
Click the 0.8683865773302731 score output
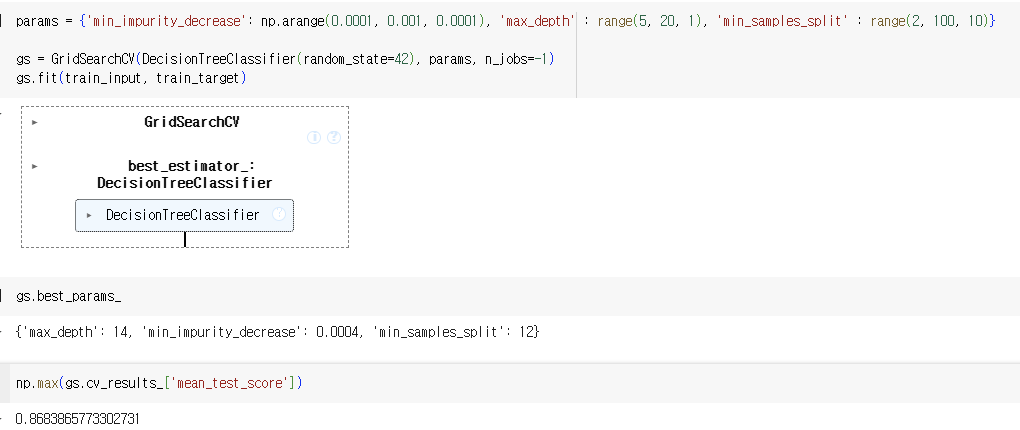(77, 418)
